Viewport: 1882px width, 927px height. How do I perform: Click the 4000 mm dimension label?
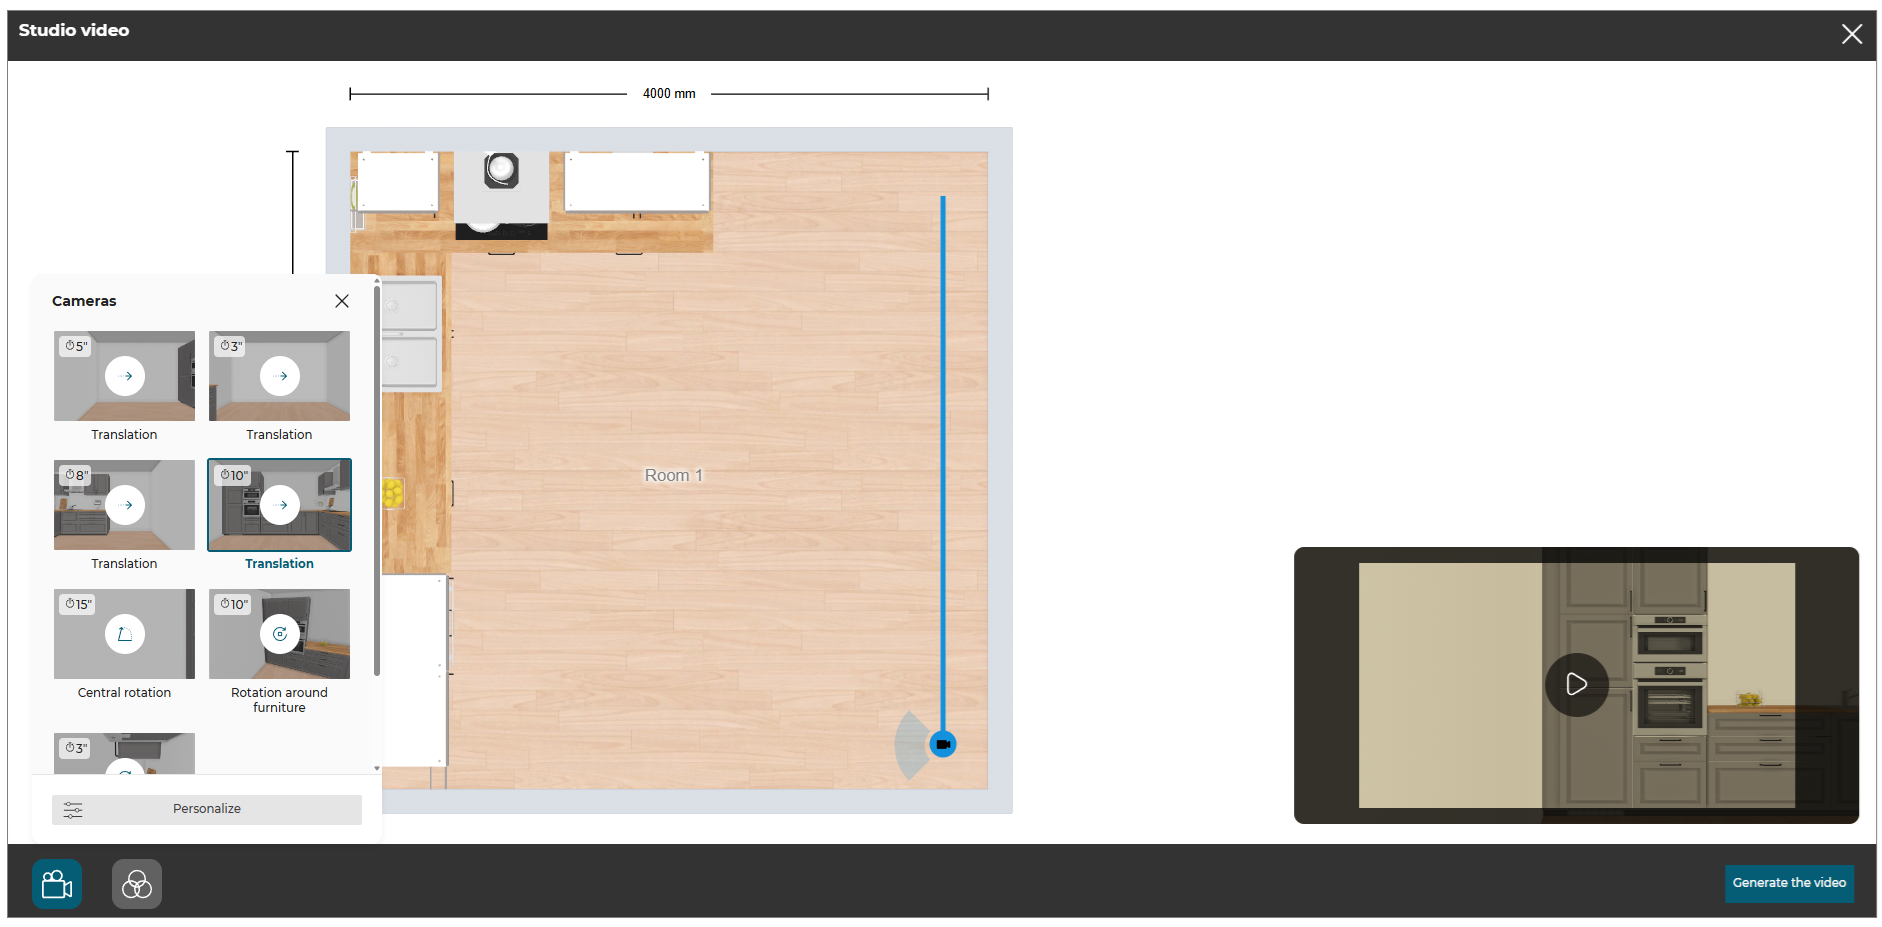click(x=669, y=94)
